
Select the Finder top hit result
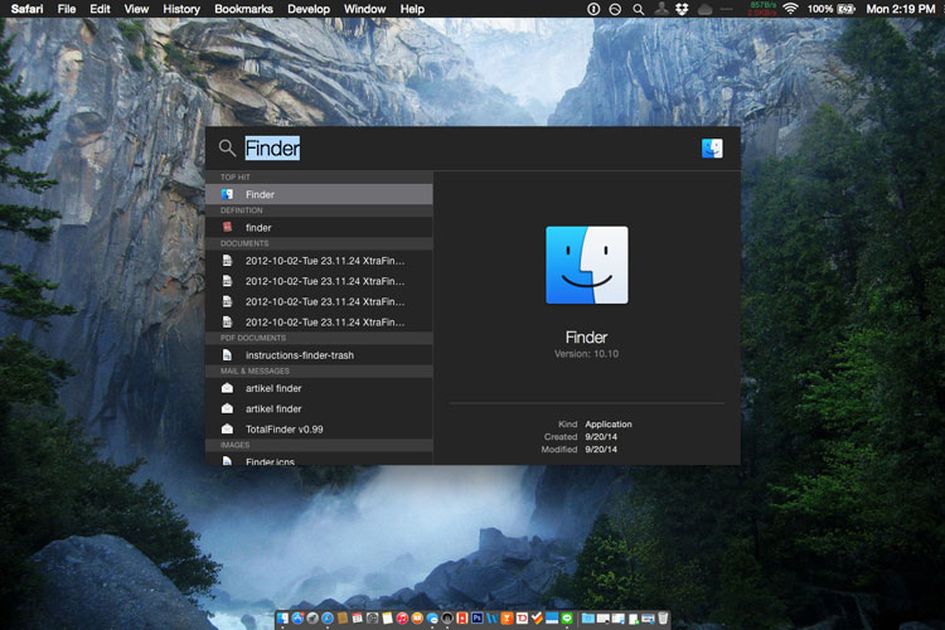point(319,194)
